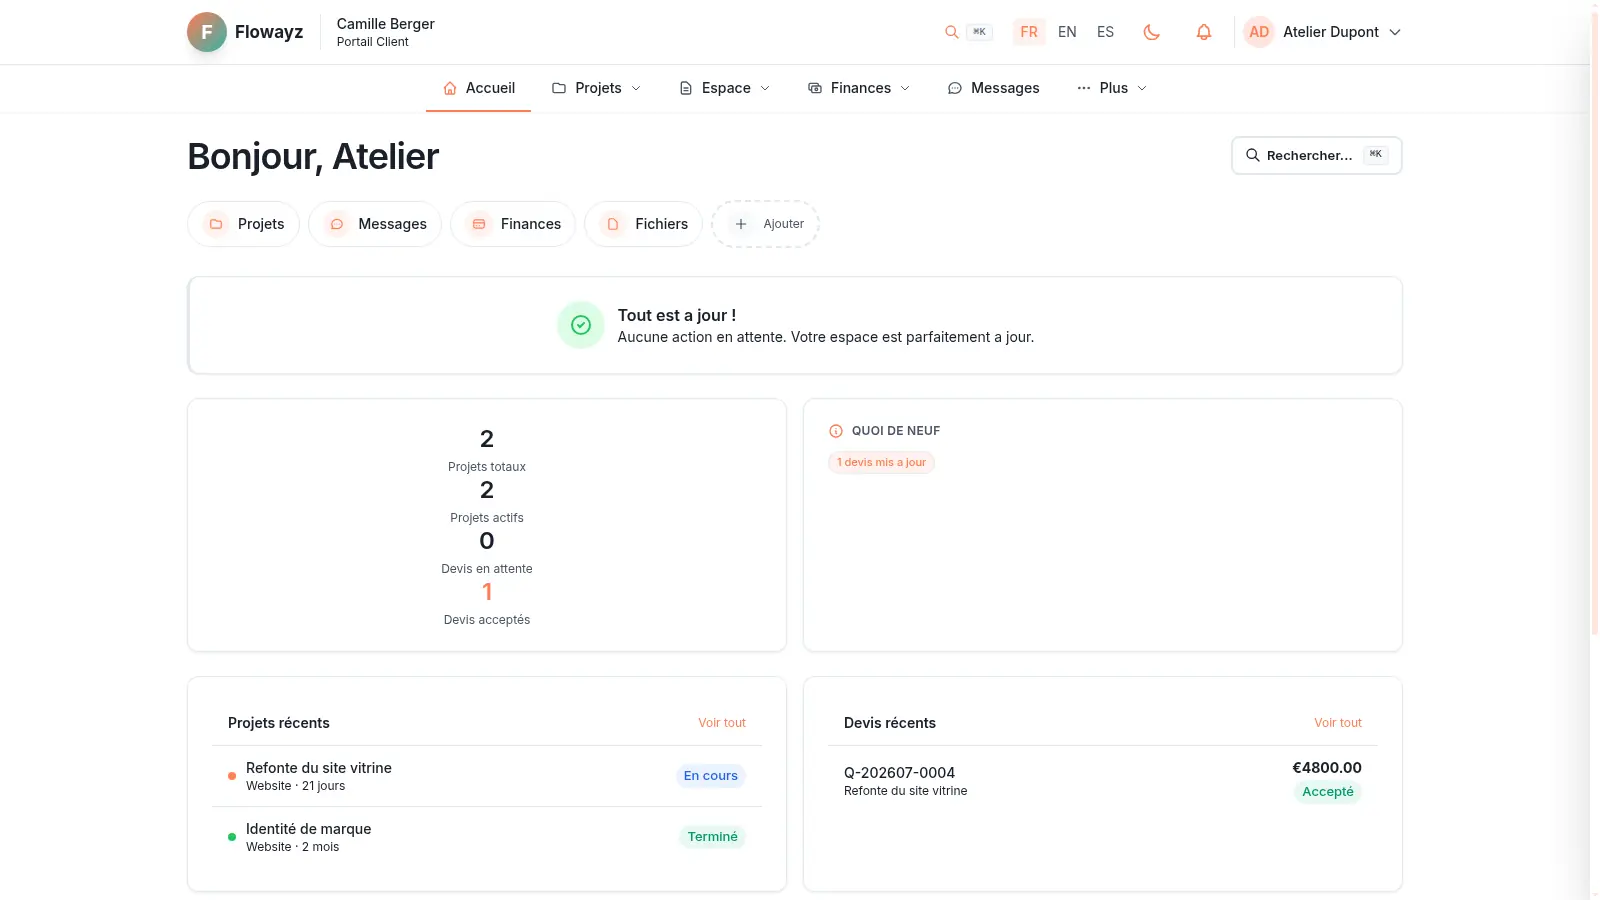The image size is (1600, 900).
Task: Click the Ajouter shortcut button
Action: point(766,224)
